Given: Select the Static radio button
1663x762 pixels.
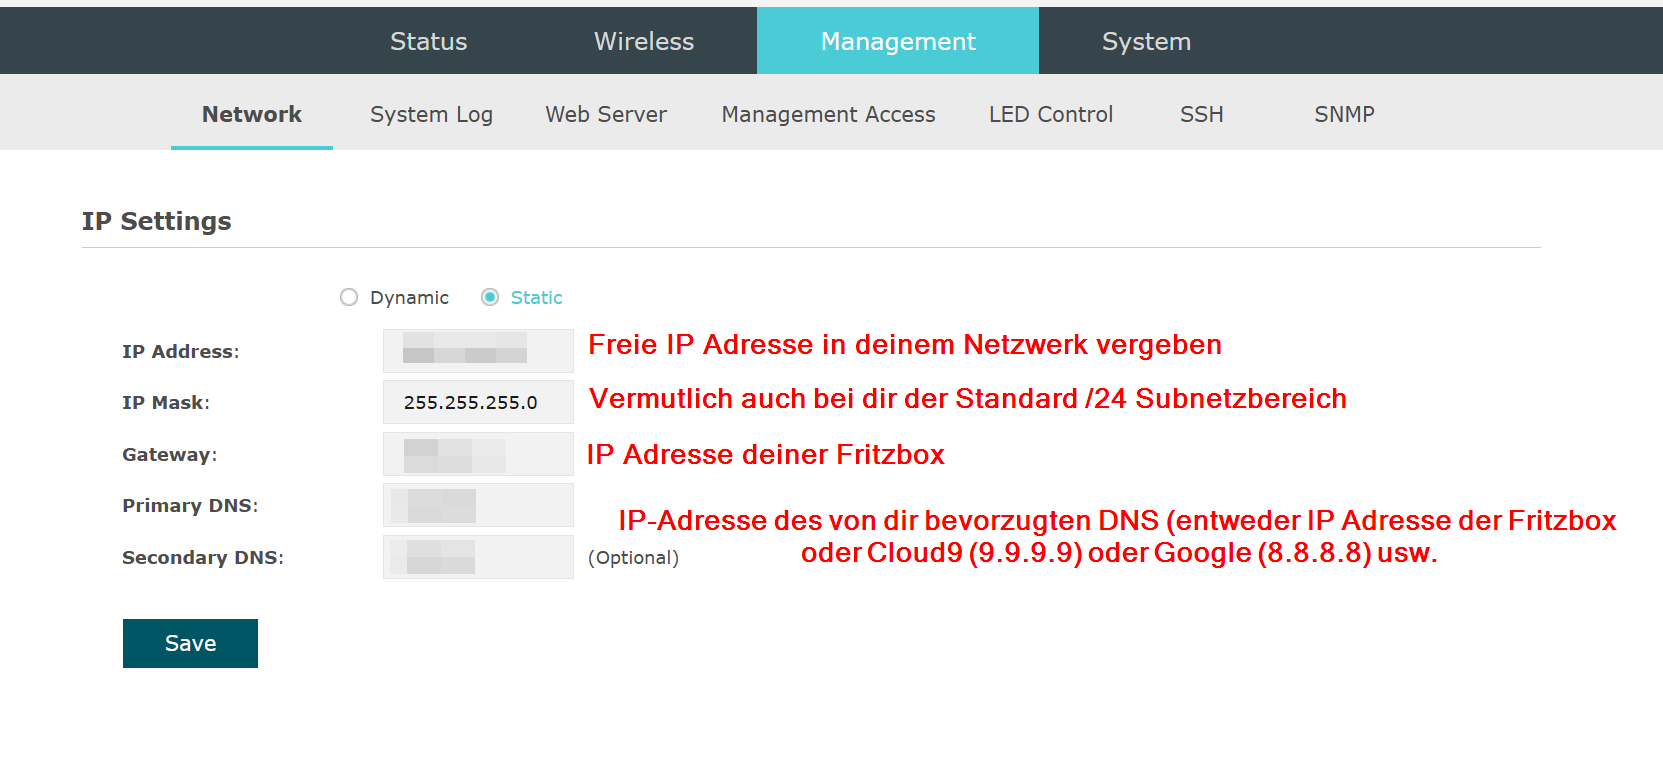Looking at the screenshot, I should pos(490,297).
